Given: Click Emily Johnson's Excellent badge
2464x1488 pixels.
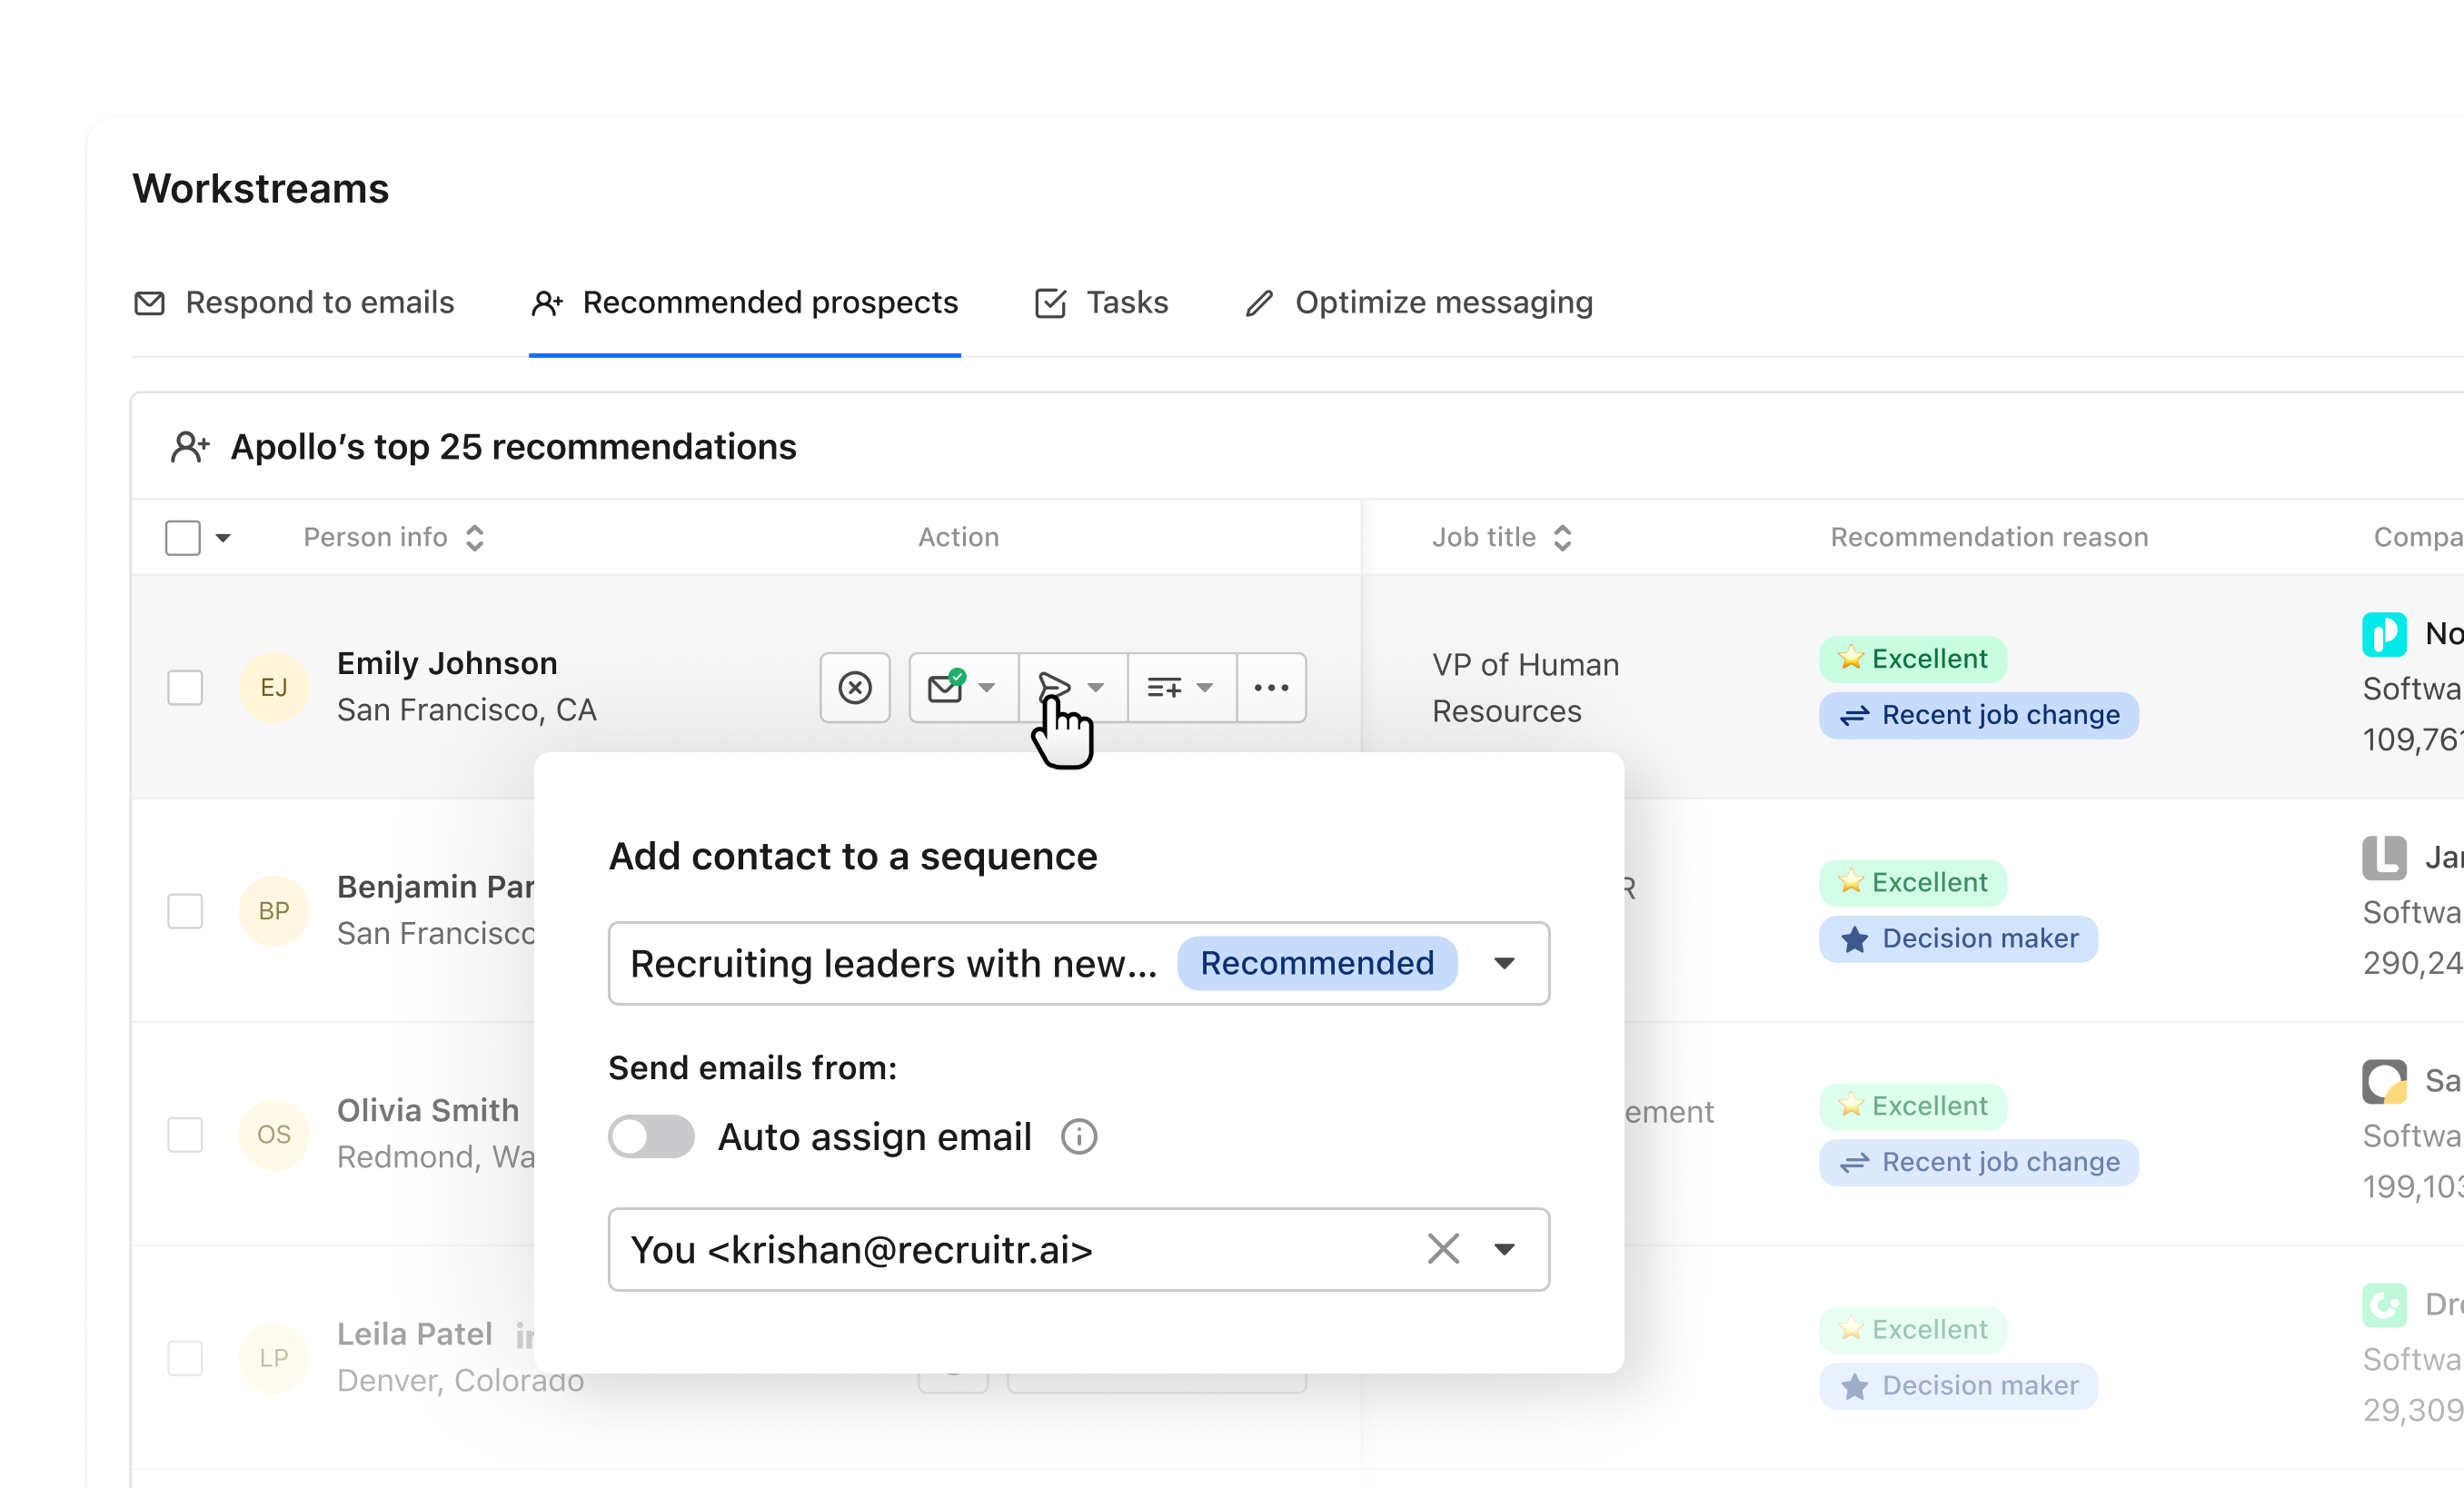Looking at the screenshot, I should coord(1912,659).
